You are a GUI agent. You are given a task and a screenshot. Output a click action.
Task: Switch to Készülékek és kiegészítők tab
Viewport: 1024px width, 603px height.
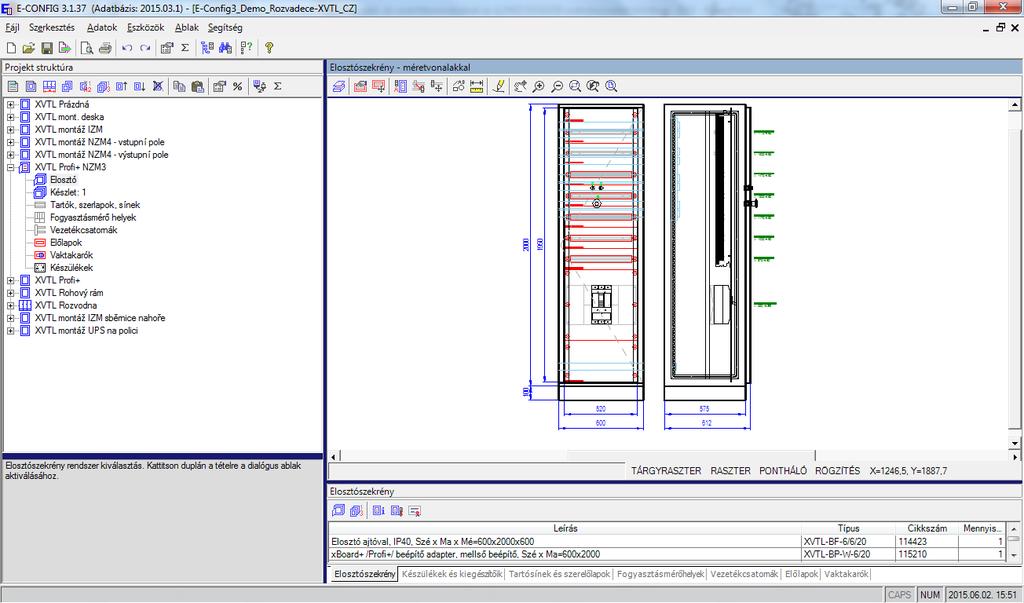tap(452, 574)
